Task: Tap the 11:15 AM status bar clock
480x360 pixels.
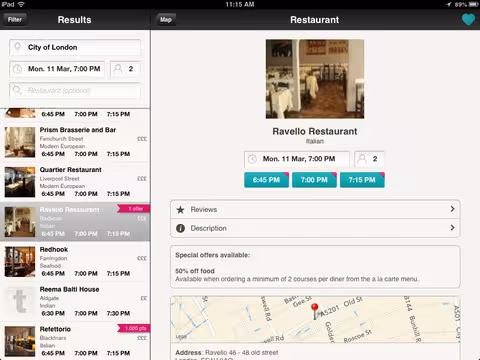Action: click(x=240, y=4)
